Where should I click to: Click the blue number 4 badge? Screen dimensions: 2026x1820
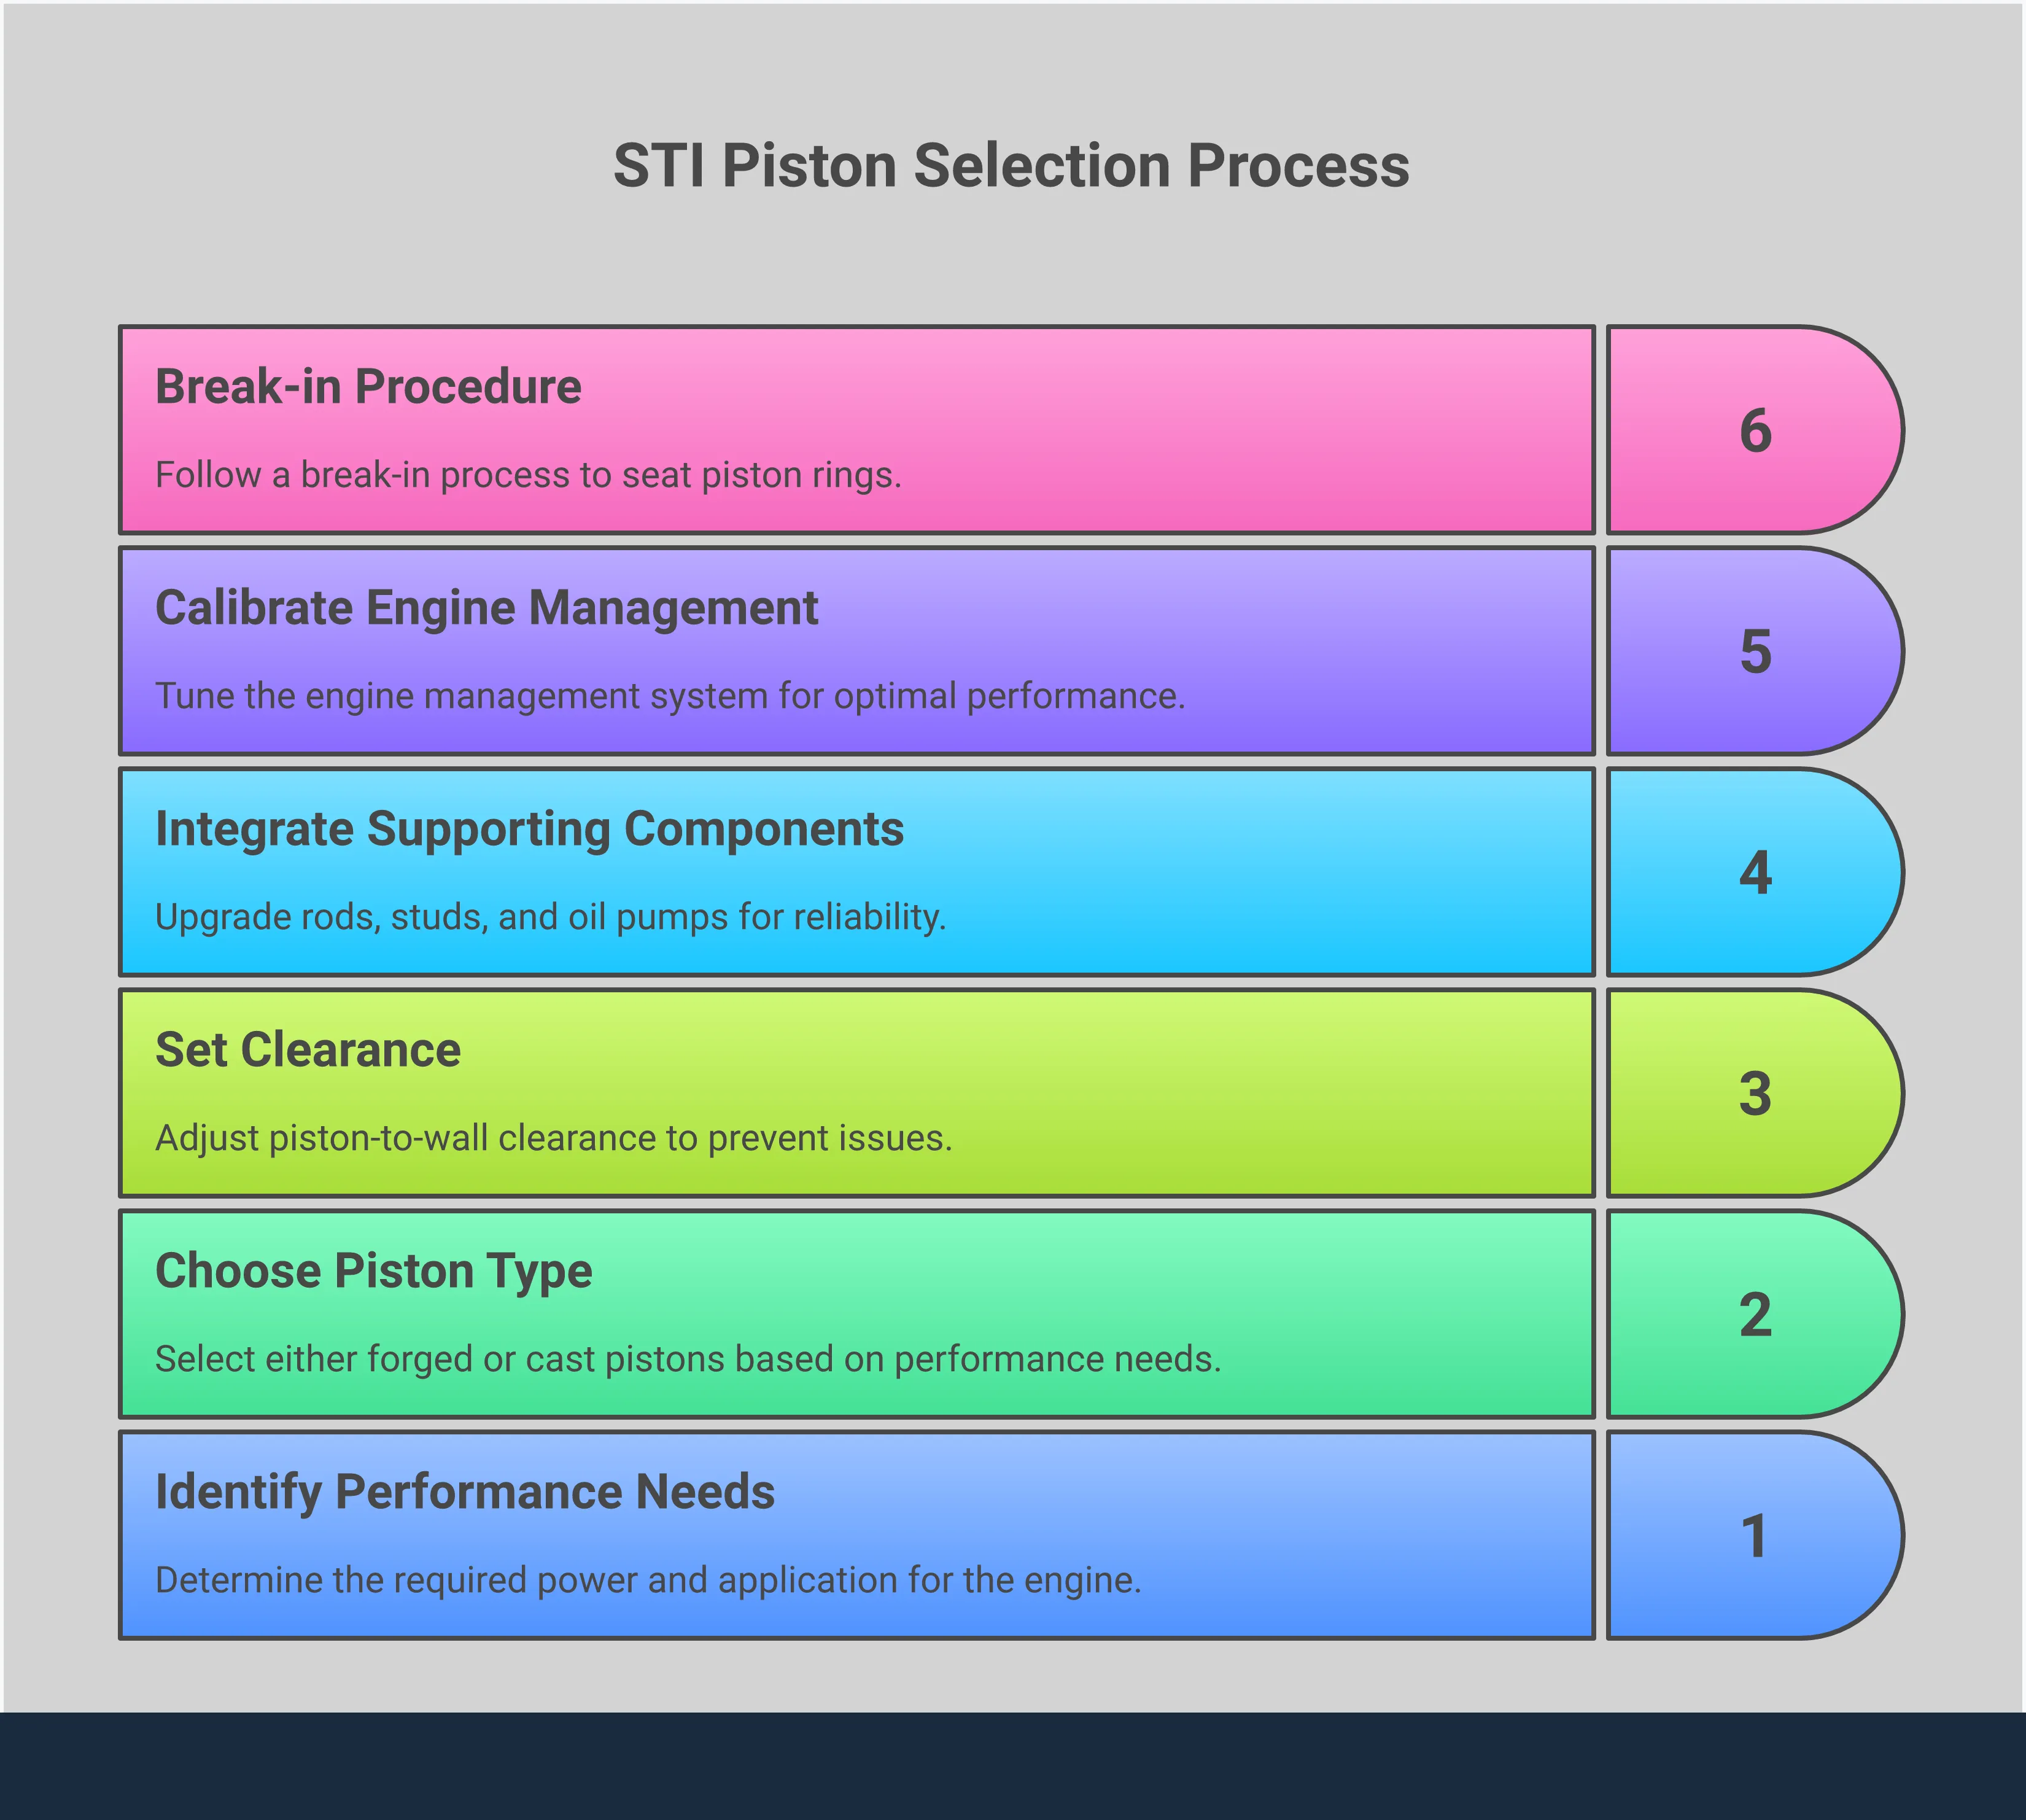pos(1754,873)
